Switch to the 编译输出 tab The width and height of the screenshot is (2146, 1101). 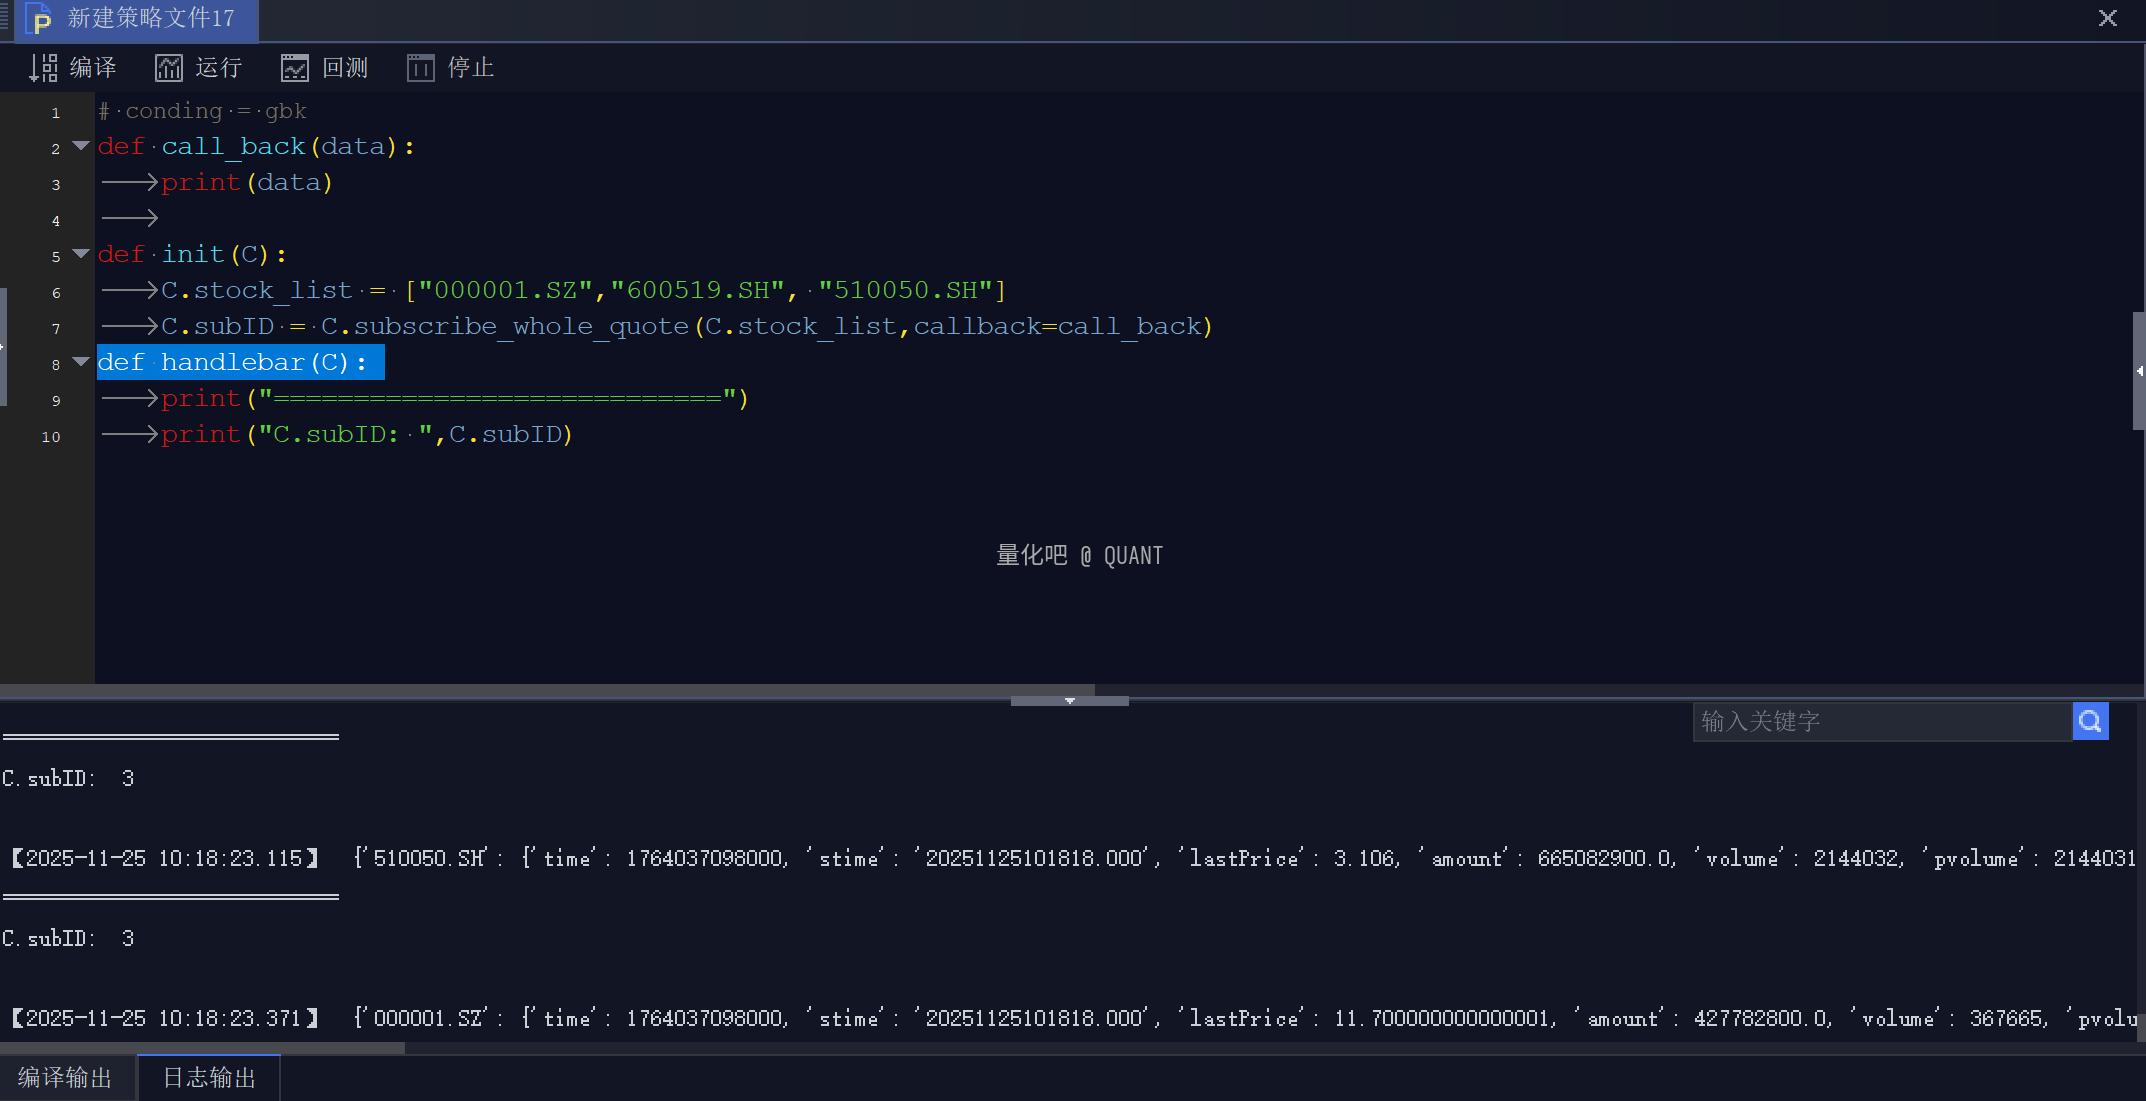(x=65, y=1078)
